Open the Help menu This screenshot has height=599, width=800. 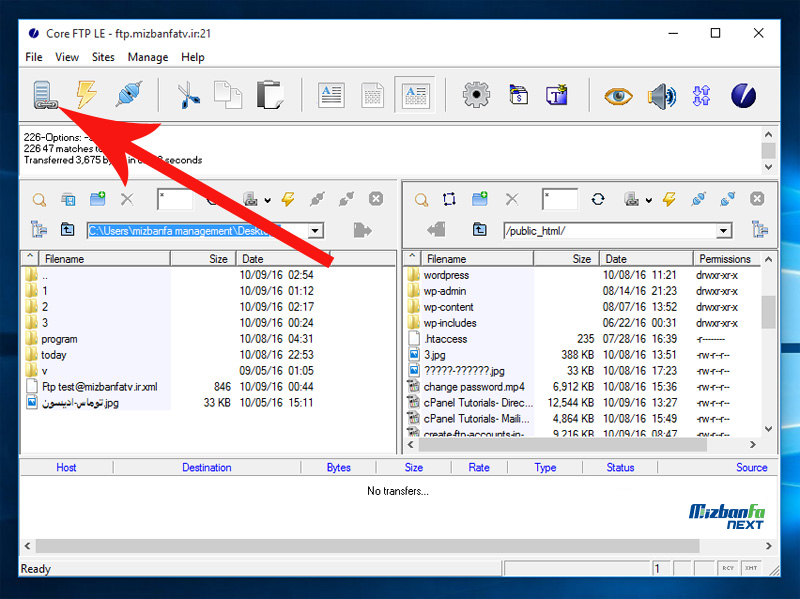[x=193, y=57]
